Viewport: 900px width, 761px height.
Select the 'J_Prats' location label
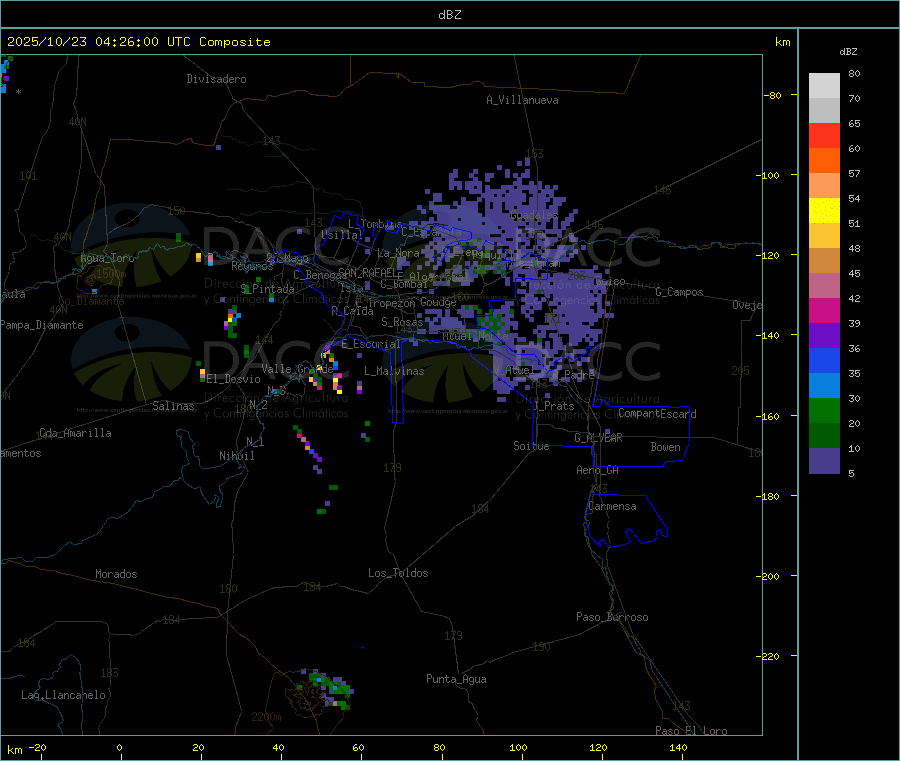click(553, 406)
